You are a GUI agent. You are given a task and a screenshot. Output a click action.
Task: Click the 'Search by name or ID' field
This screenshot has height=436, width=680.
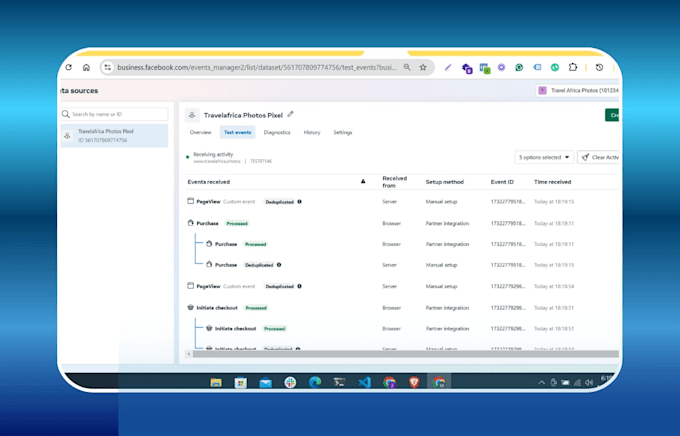[114, 114]
